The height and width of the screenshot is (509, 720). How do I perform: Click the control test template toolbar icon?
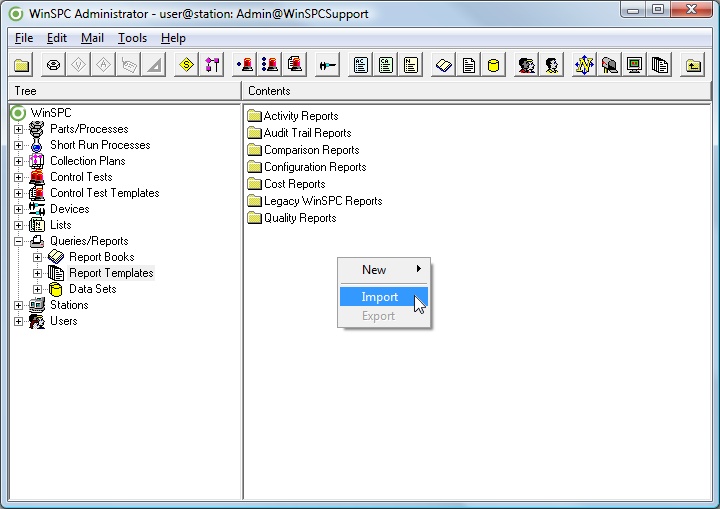[x=294, y=65]
